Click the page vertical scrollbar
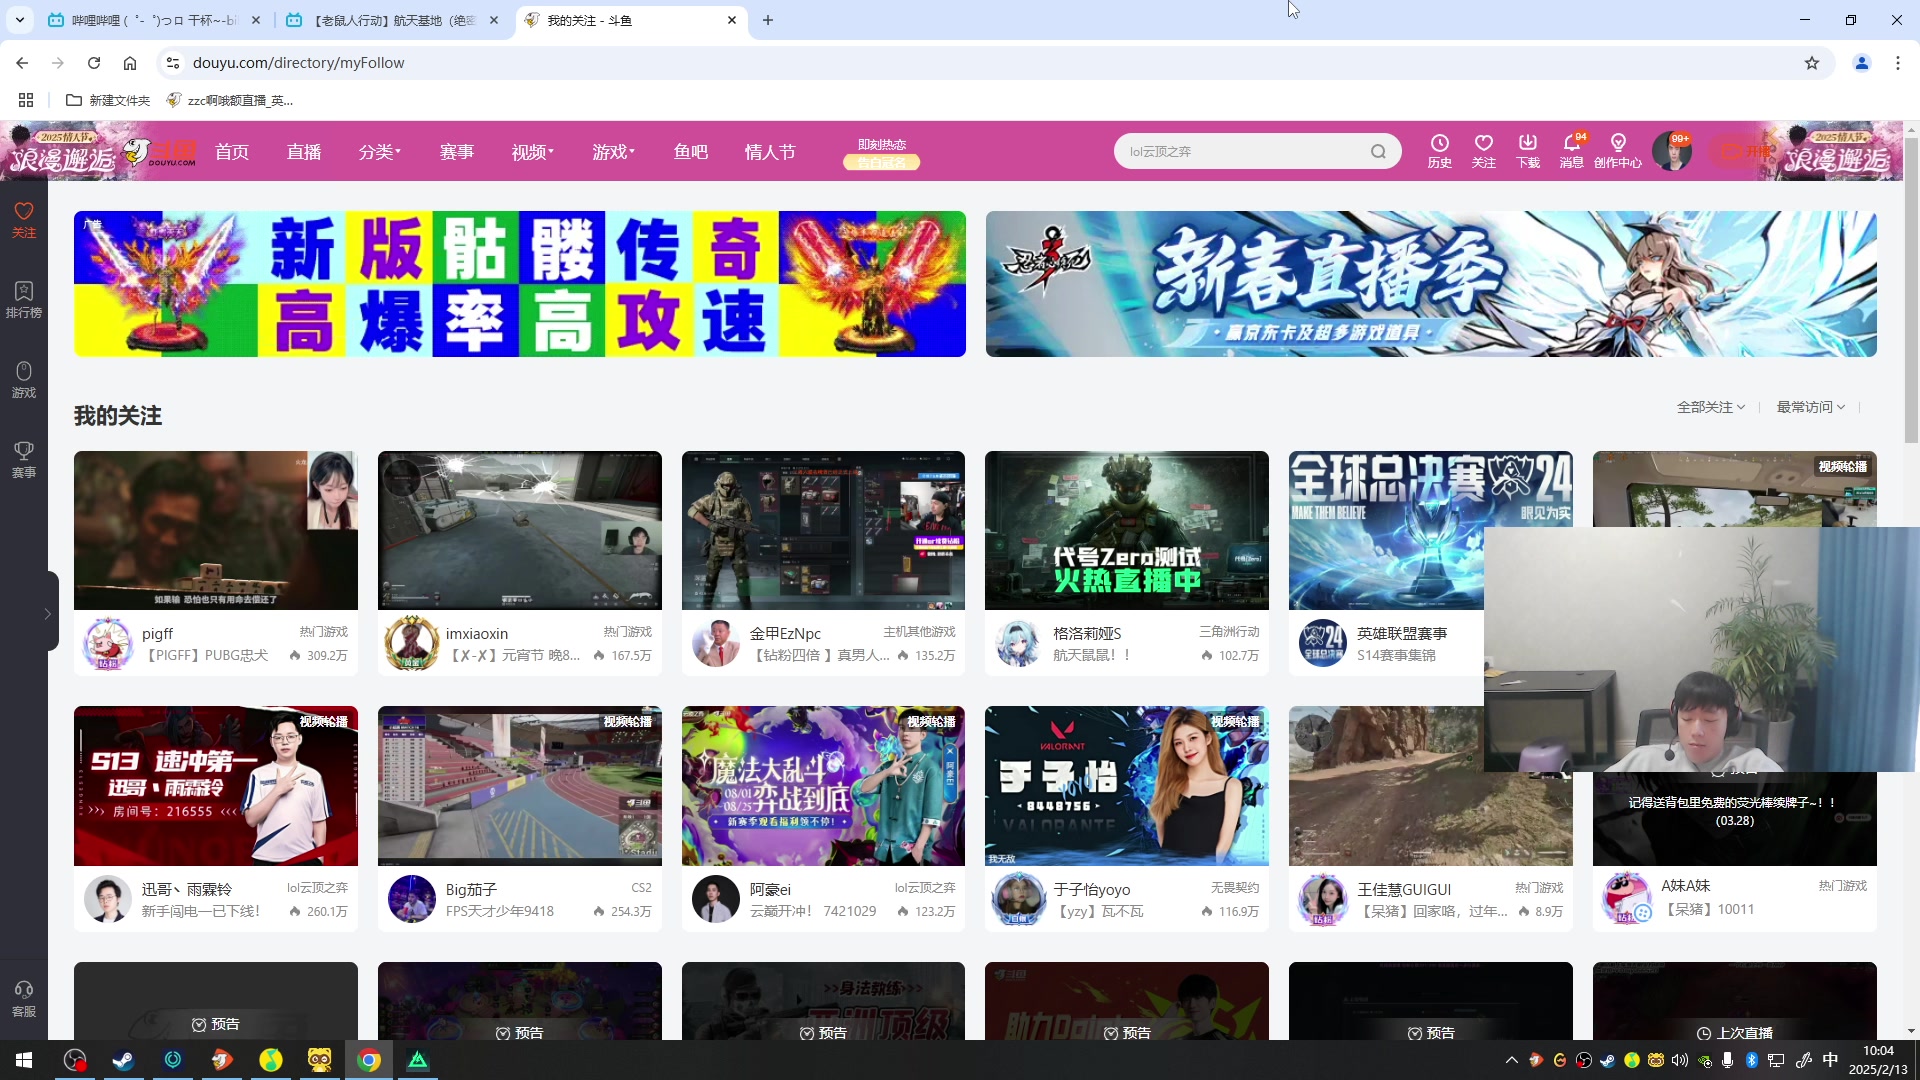 (1911, 290)
